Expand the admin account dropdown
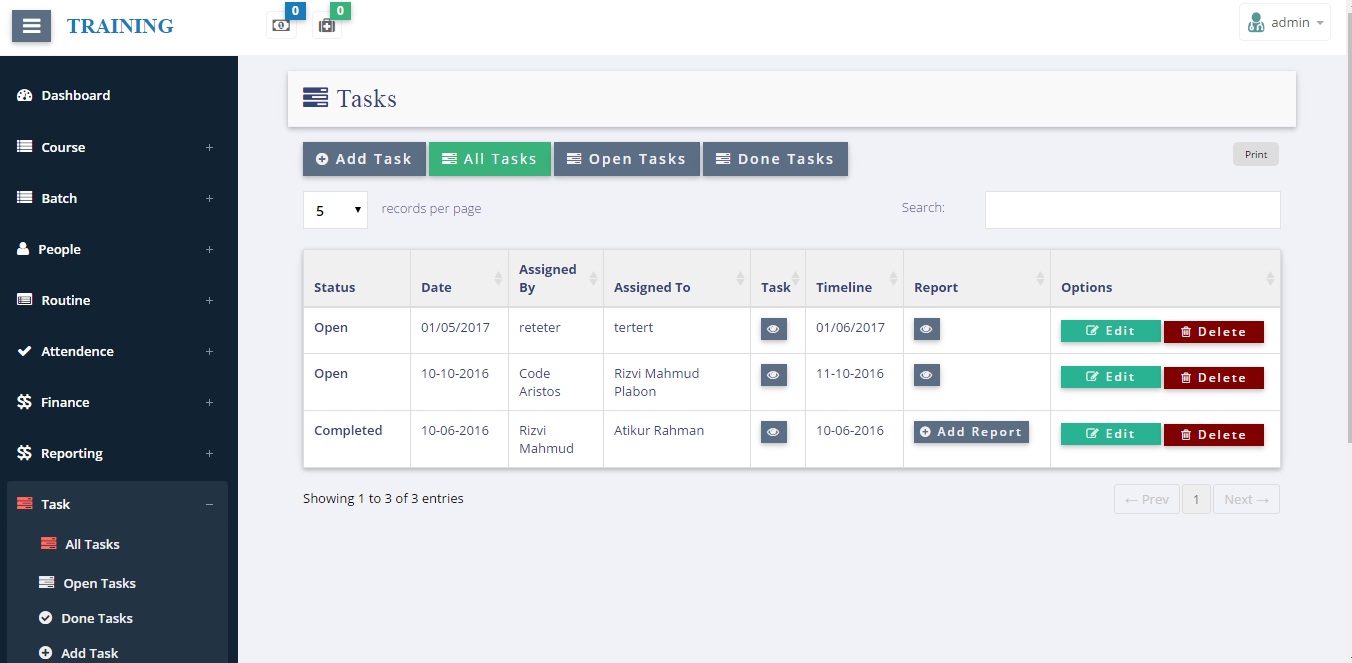This screenshot has height=663, width=1352. point(1285,22)
